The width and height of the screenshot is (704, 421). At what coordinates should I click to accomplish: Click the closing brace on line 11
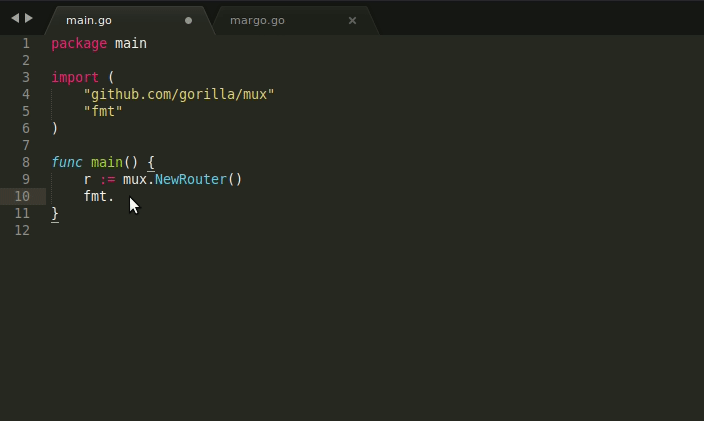(55, 214)
